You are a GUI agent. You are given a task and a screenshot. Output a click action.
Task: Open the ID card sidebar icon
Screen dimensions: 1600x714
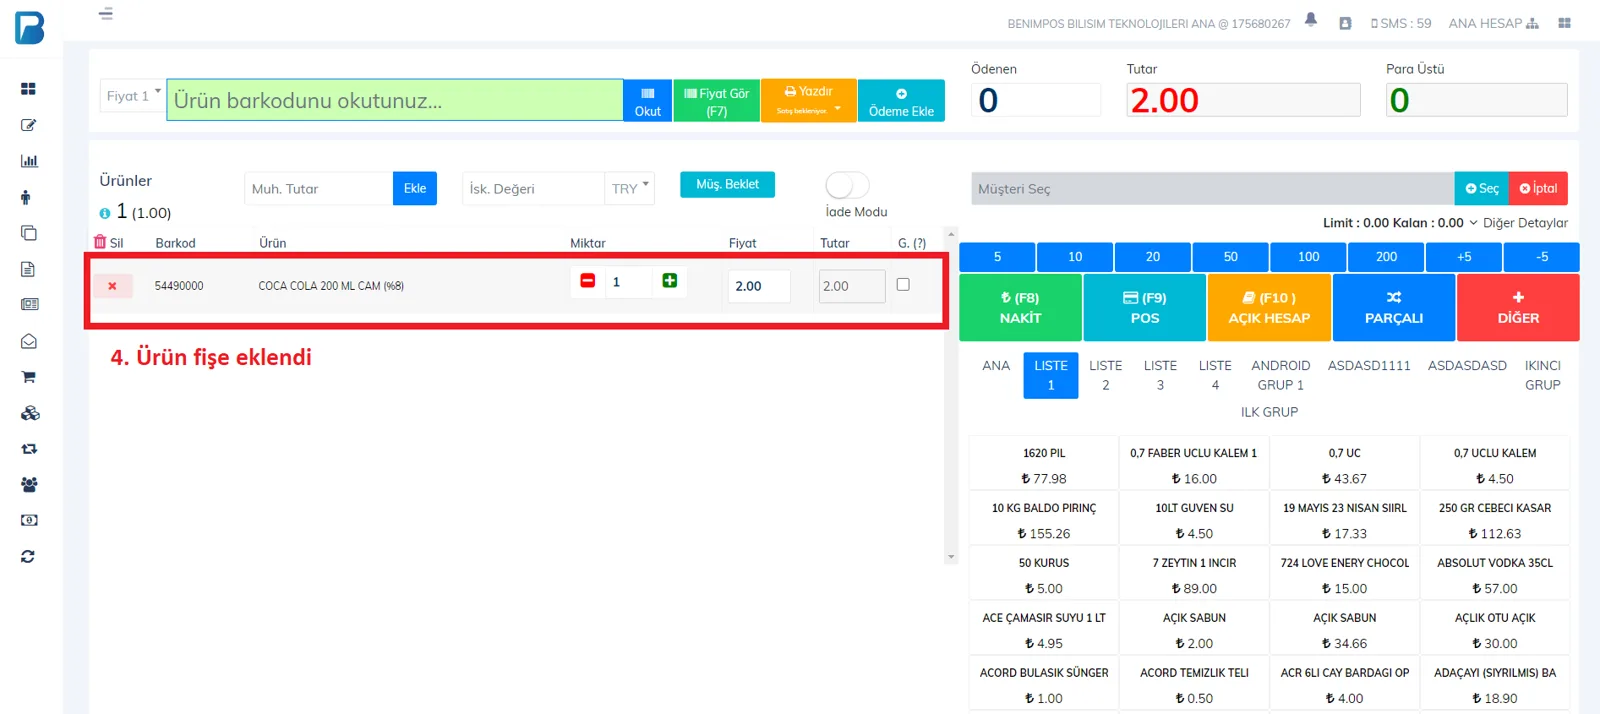pos(29,304)
